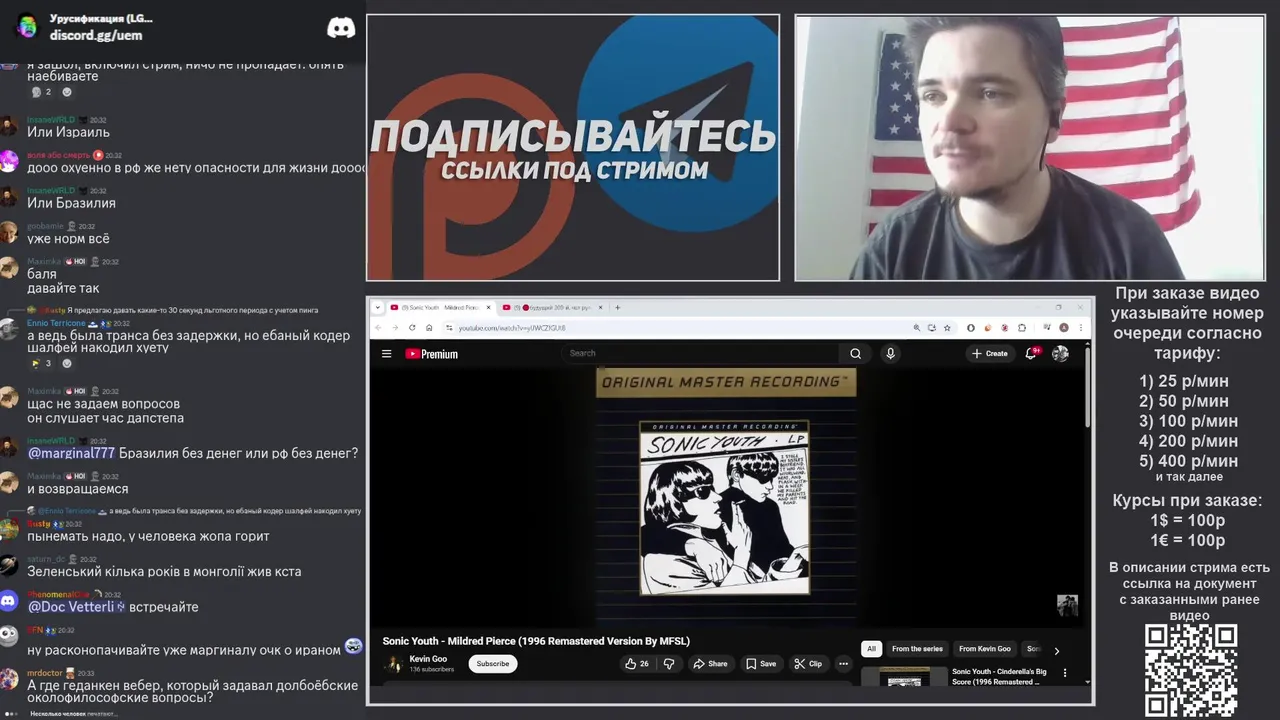Open the YouTube account avatar menu
This screenshot has width=1280, height=720.
pos(1060,353)
